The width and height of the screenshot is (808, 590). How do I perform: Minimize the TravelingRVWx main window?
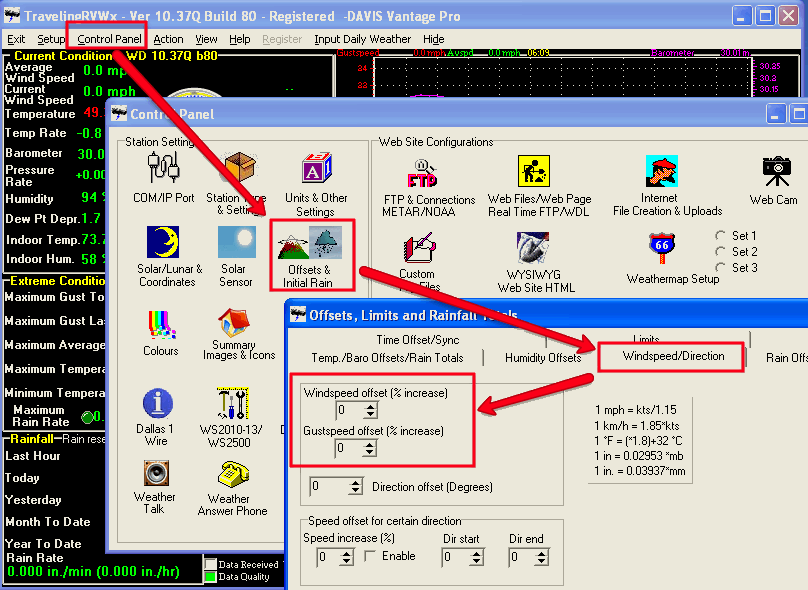[742, 16]
